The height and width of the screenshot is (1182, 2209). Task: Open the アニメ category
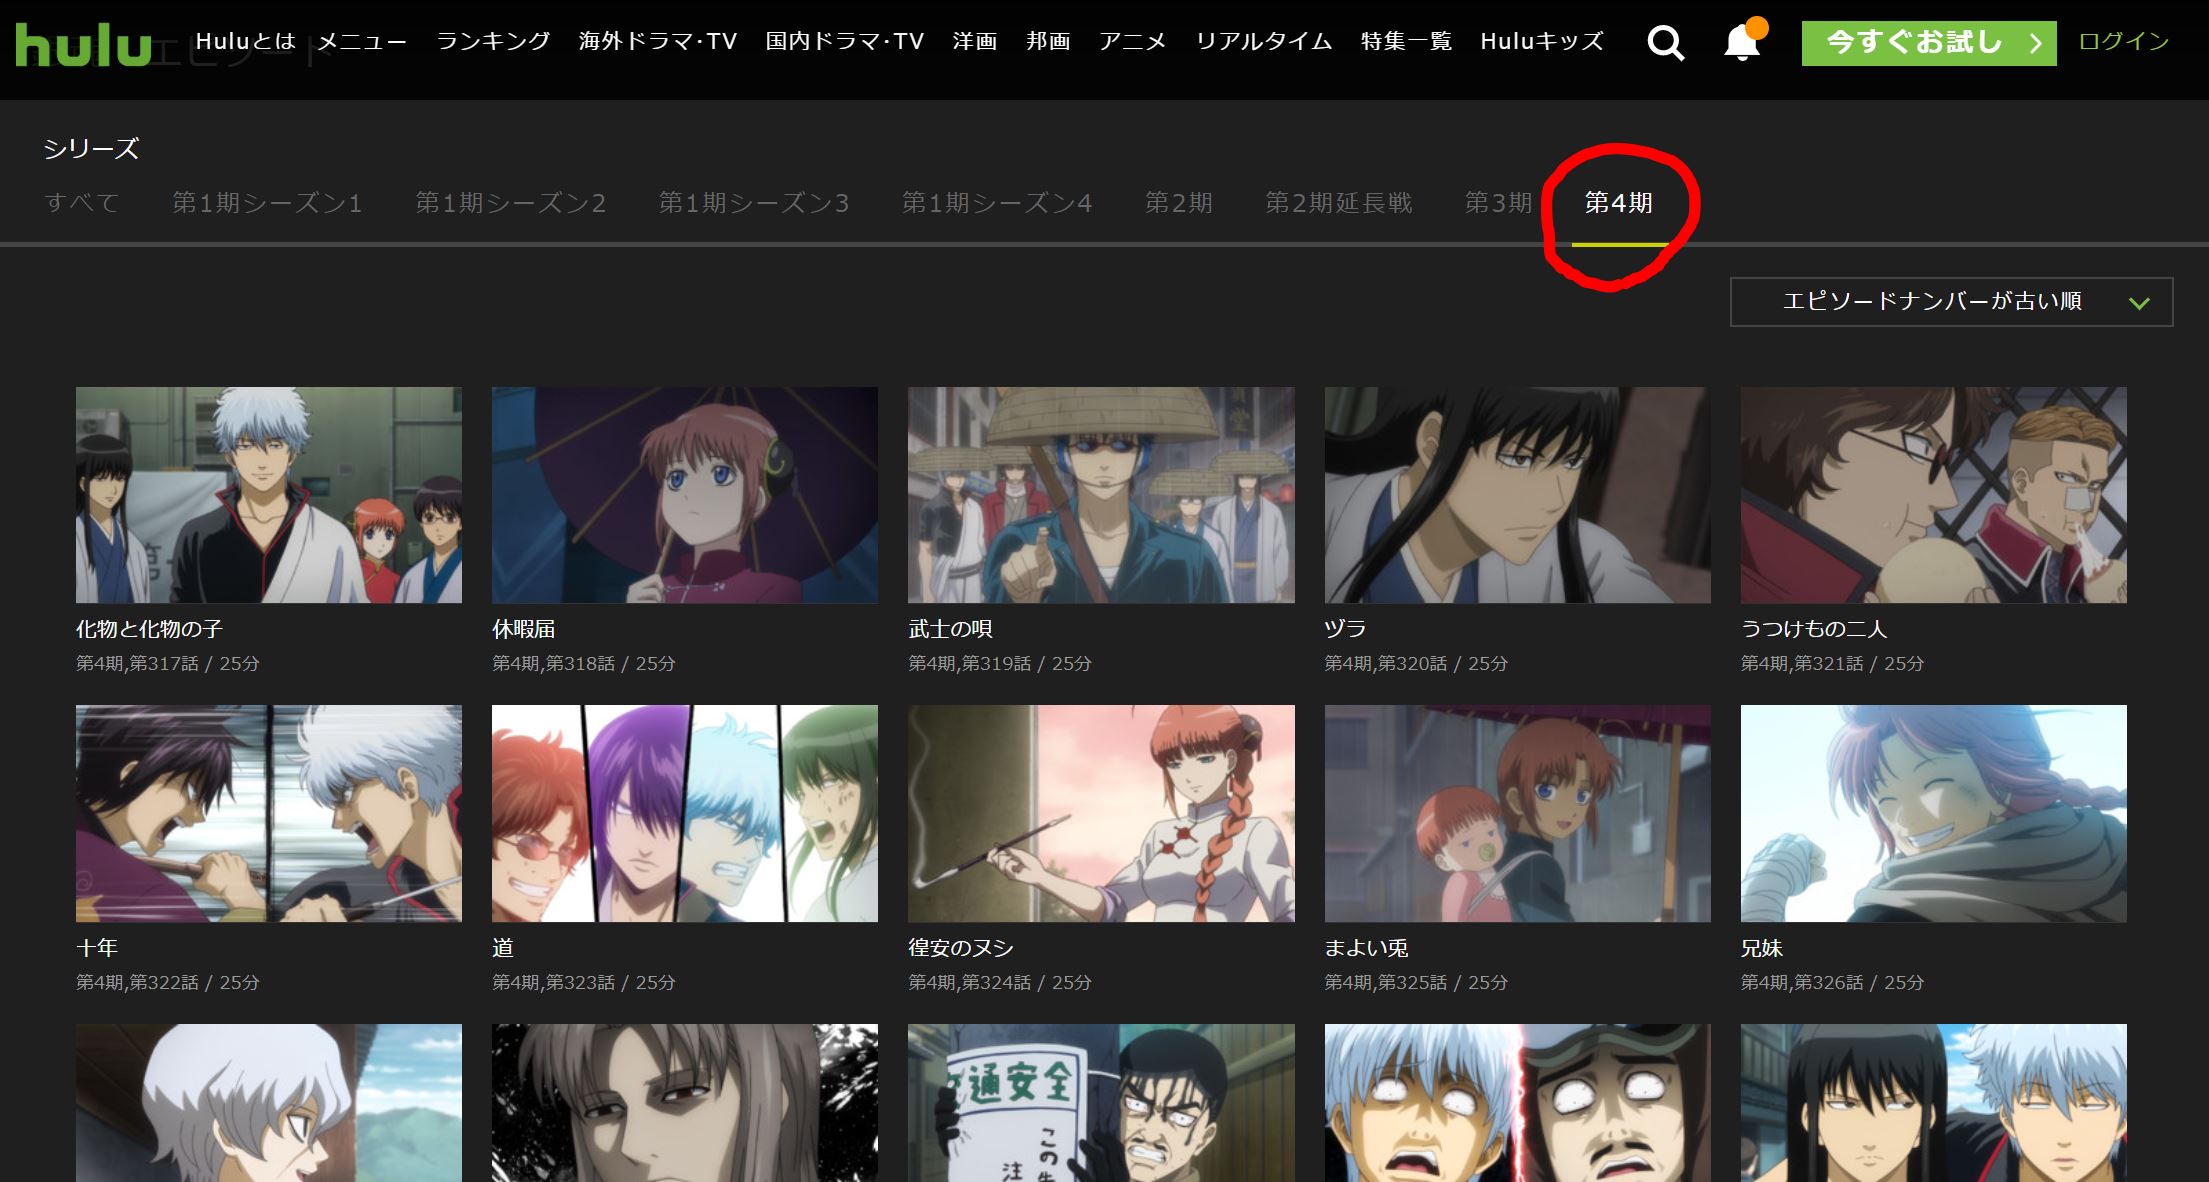point(1133,41)
